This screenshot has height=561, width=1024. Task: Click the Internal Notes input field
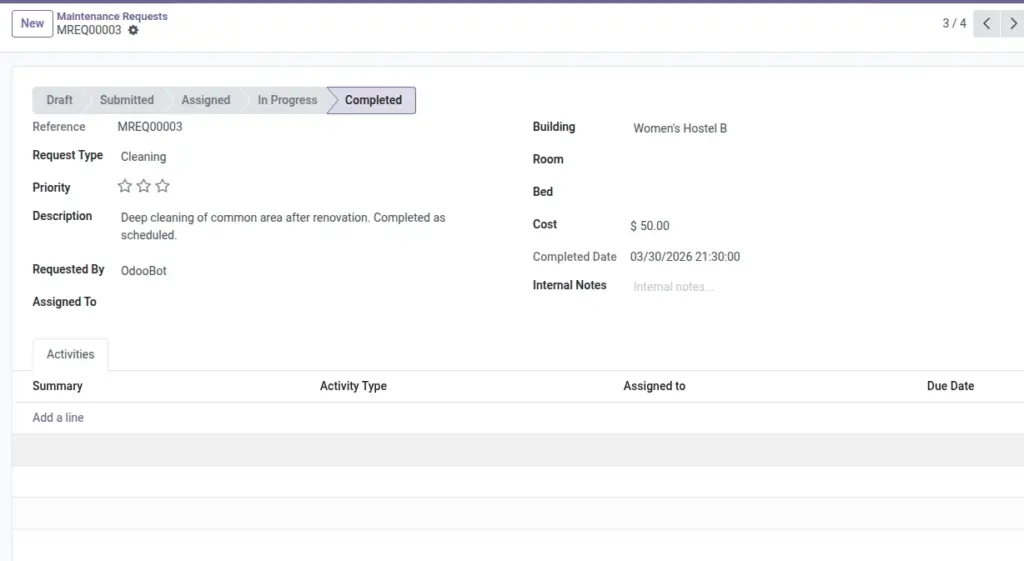coord(823,287)
